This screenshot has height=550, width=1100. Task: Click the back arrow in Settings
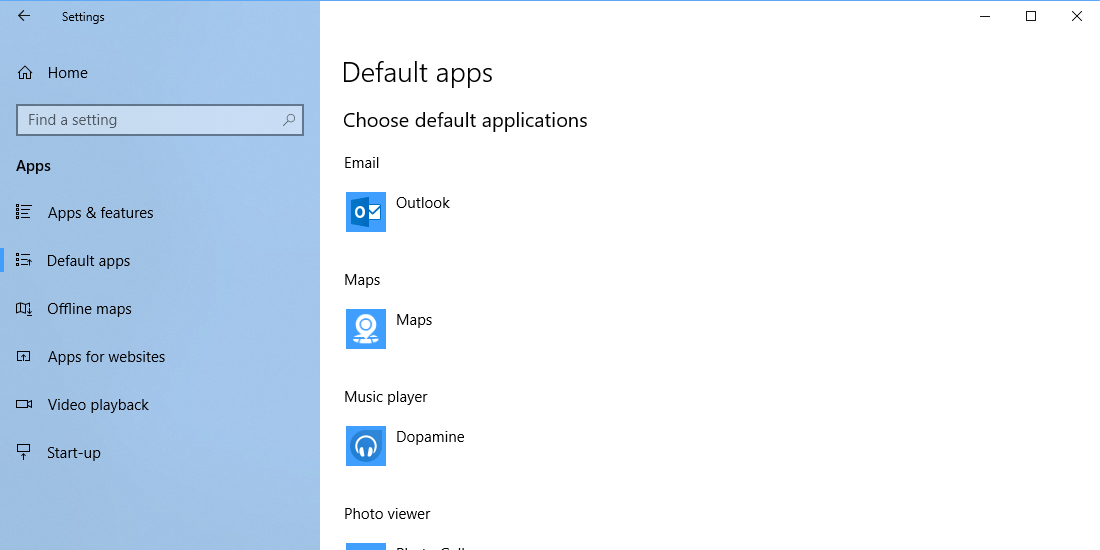pyautogui.click(x=24, y=15)
